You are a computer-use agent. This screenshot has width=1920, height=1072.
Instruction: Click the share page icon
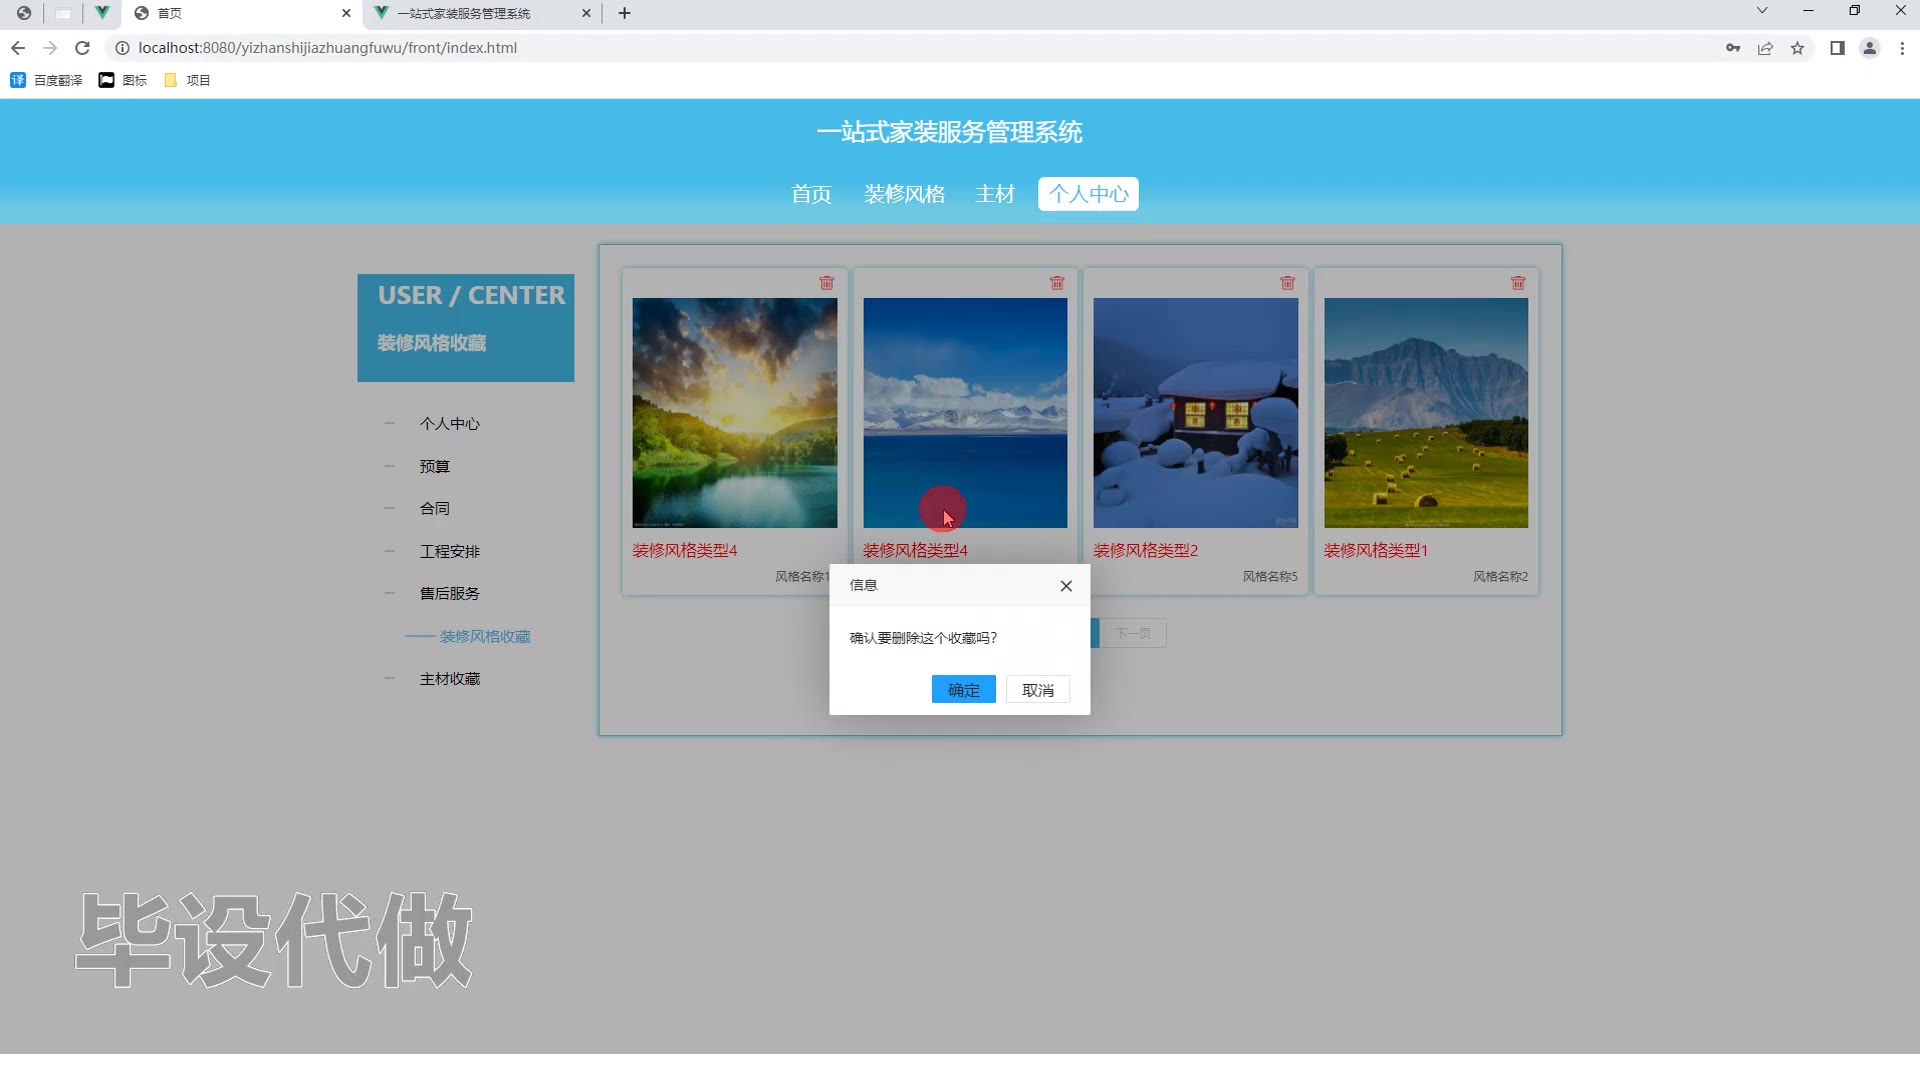[1765, 48]
